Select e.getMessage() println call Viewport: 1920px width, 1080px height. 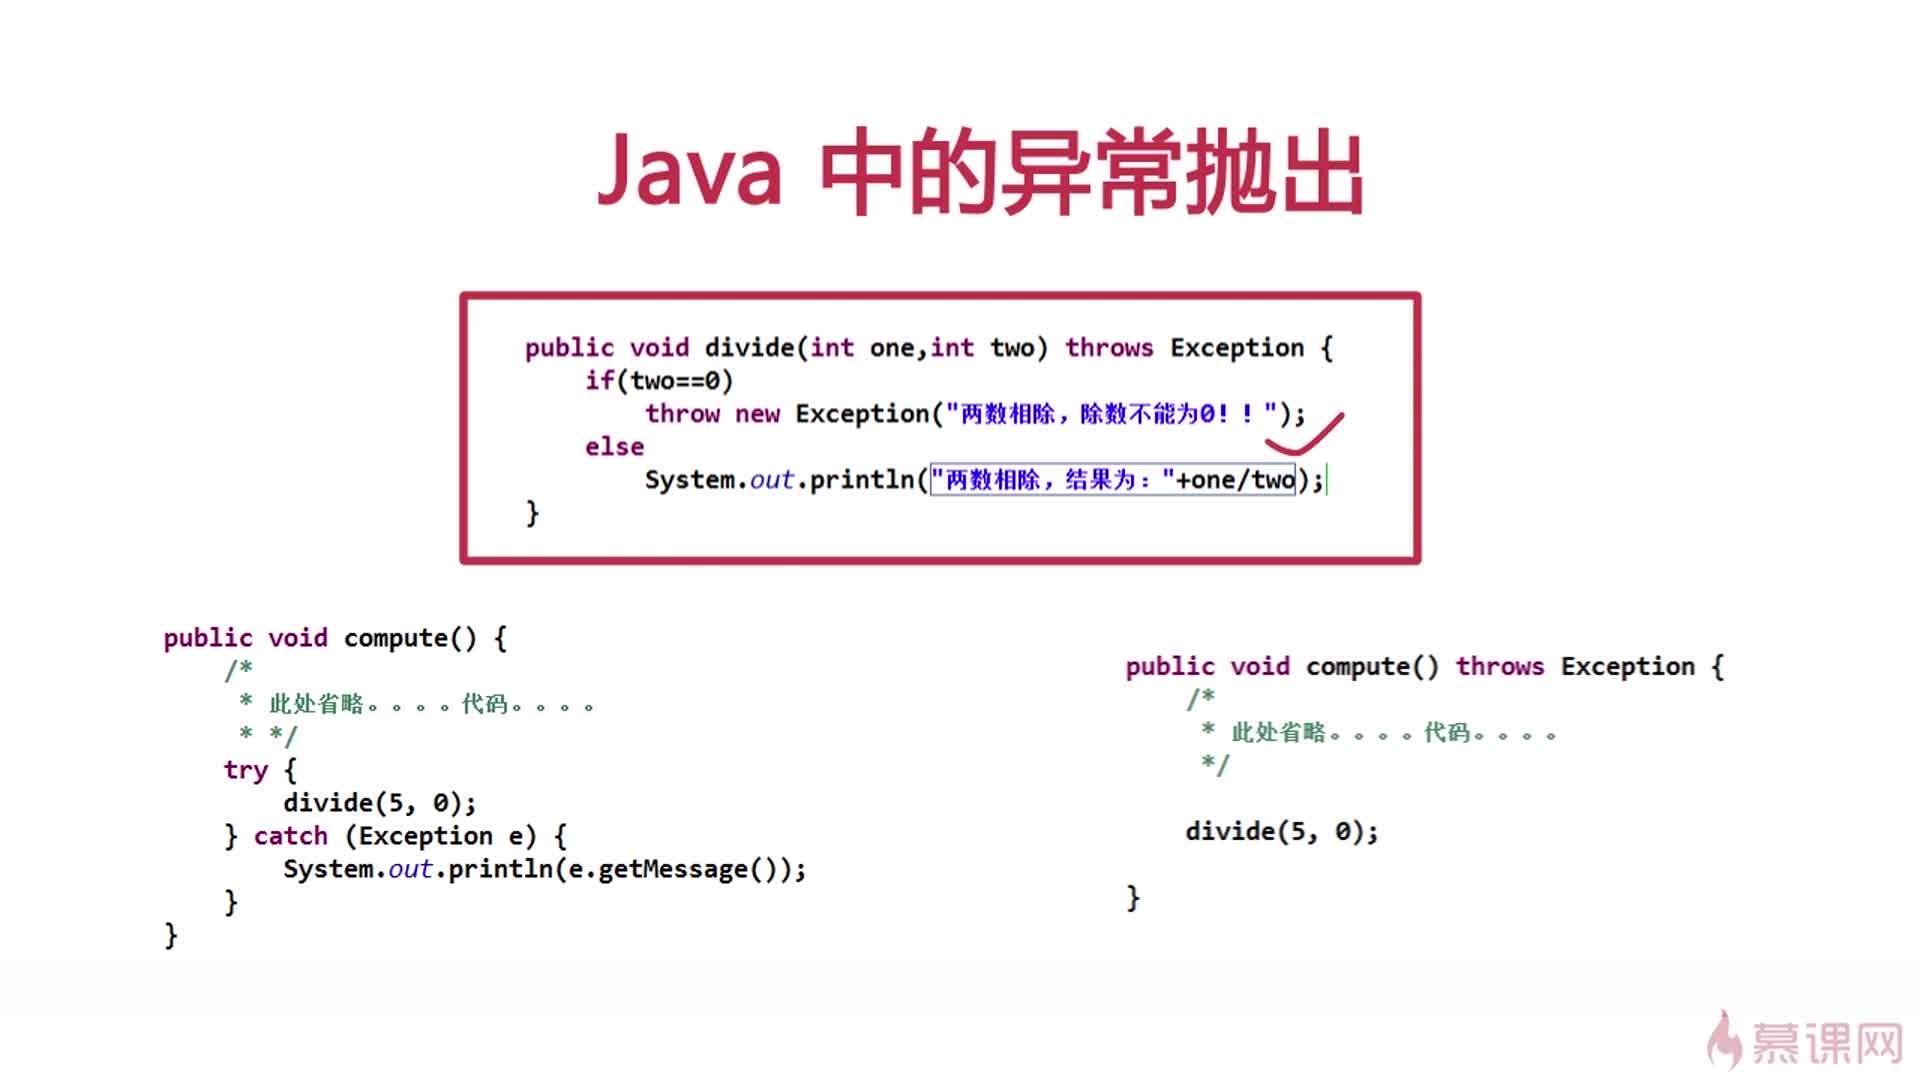coord(545,868)
